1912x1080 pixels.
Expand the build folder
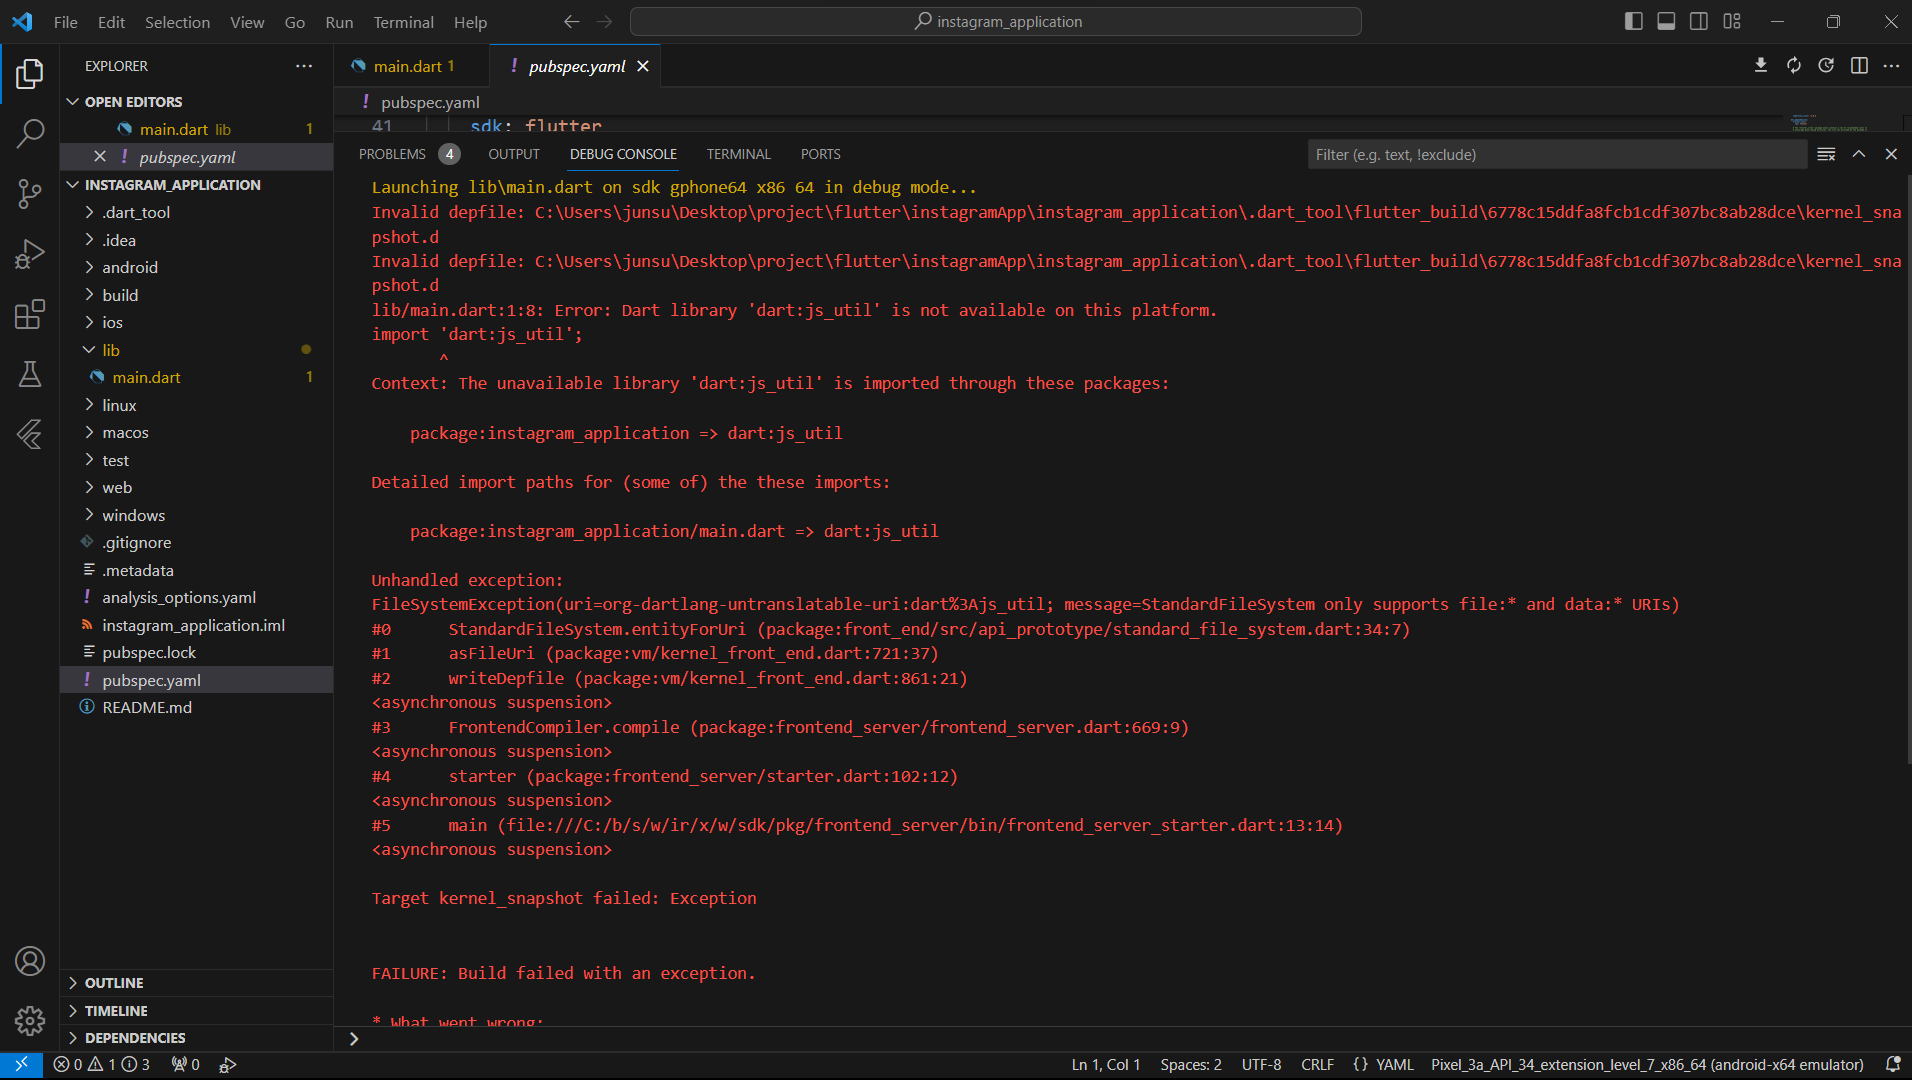click(196, 295)
